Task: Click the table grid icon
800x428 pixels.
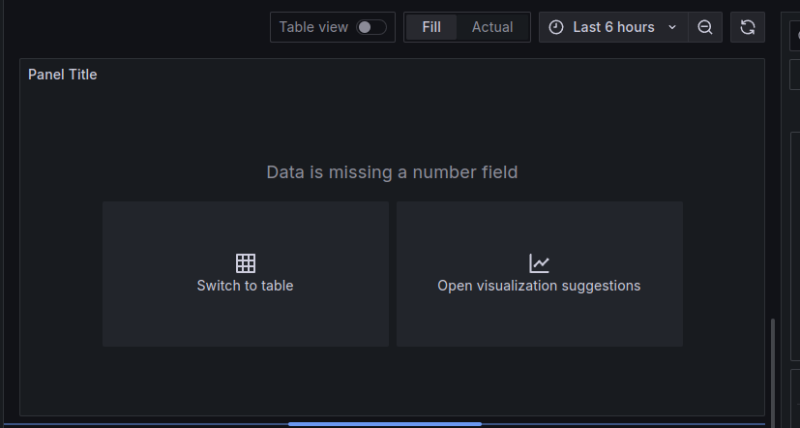Action: pyautogui.click(x=245, y=263)
